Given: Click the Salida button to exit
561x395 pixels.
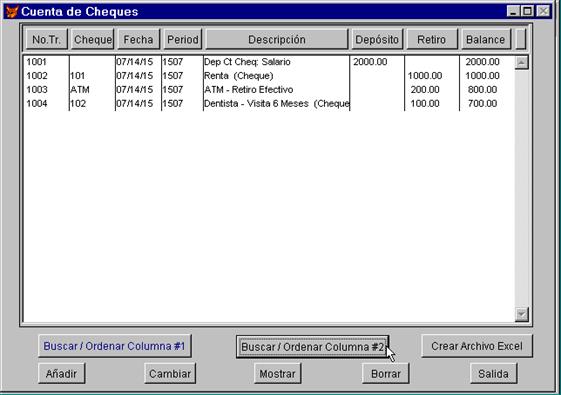Looking at the screenshot, I should click(493, 374).
